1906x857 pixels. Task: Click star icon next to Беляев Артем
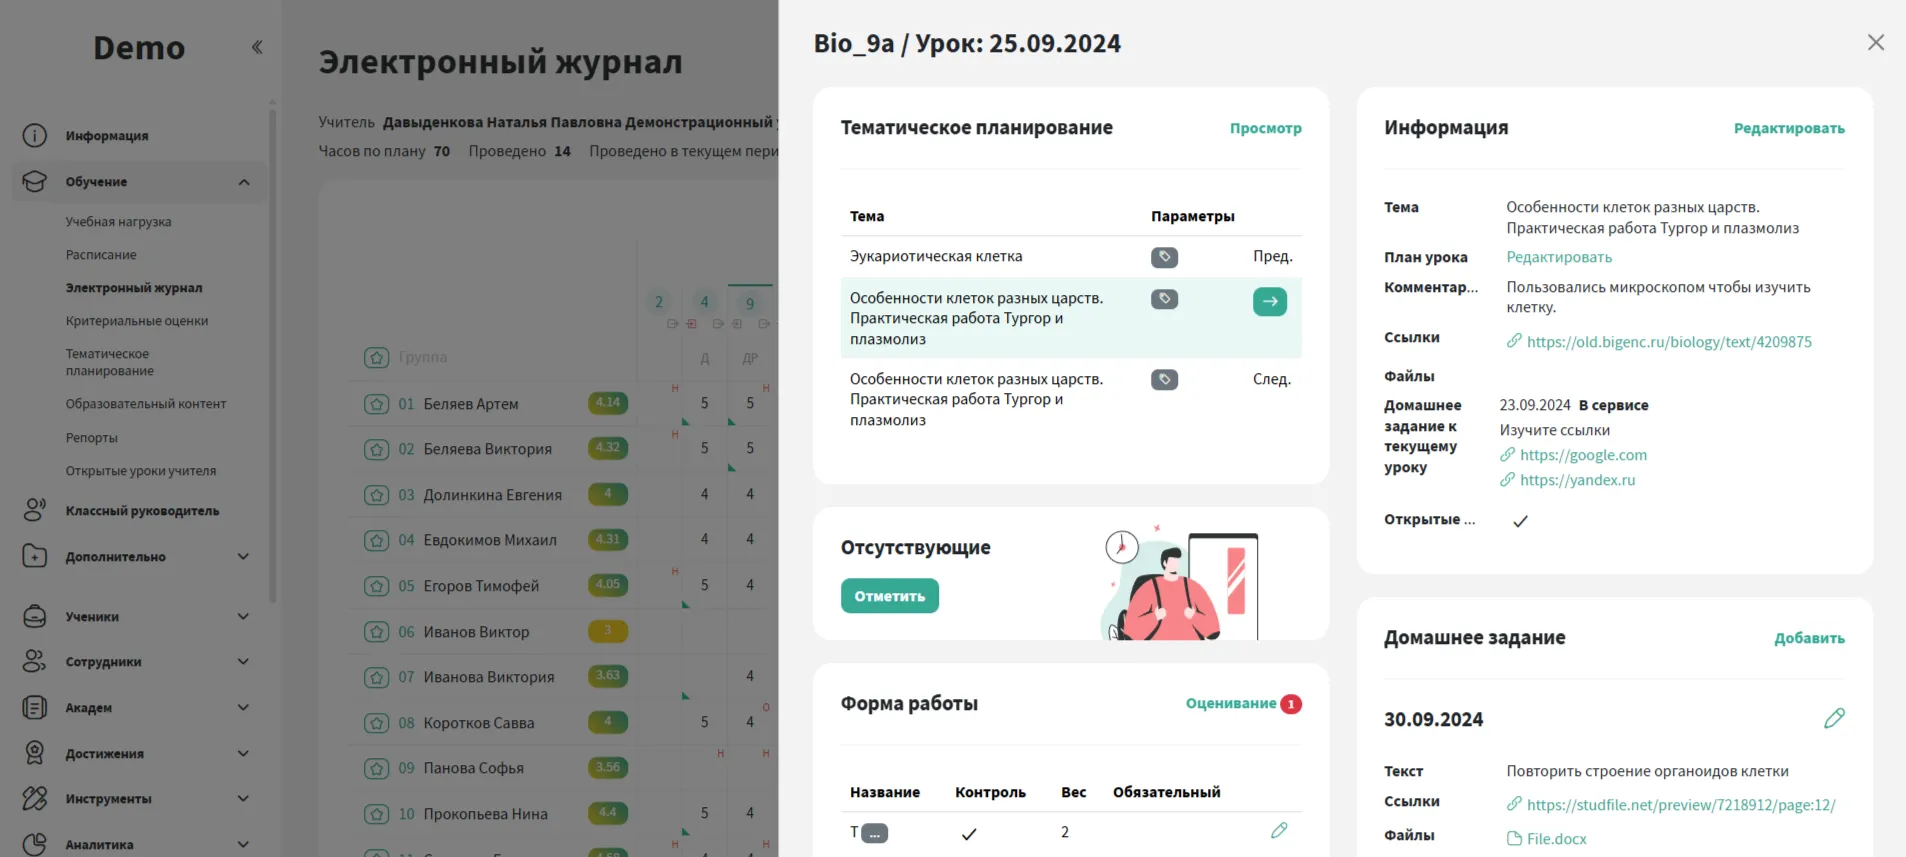pyautogui.click(x=376, y=404)
